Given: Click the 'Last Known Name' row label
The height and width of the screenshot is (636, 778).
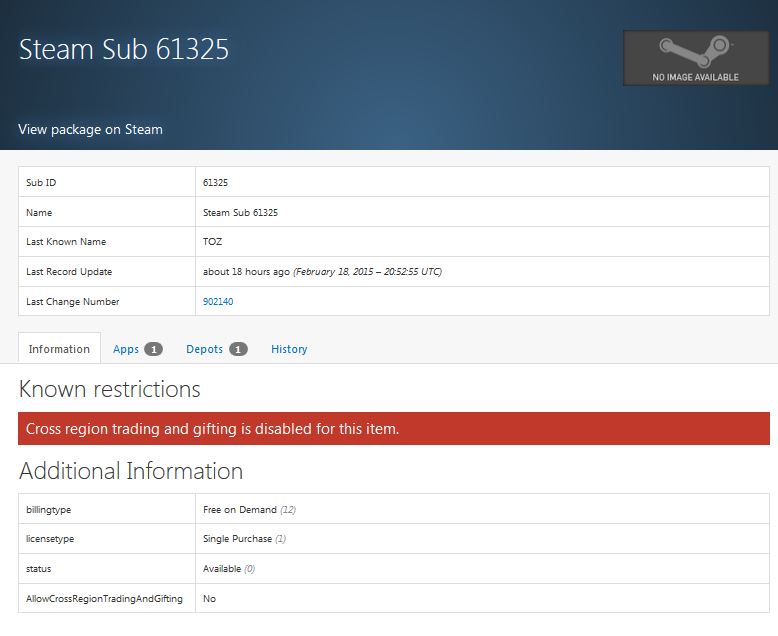Looking at the screenshot, I should pyautogui.click(x=66, y=242).
